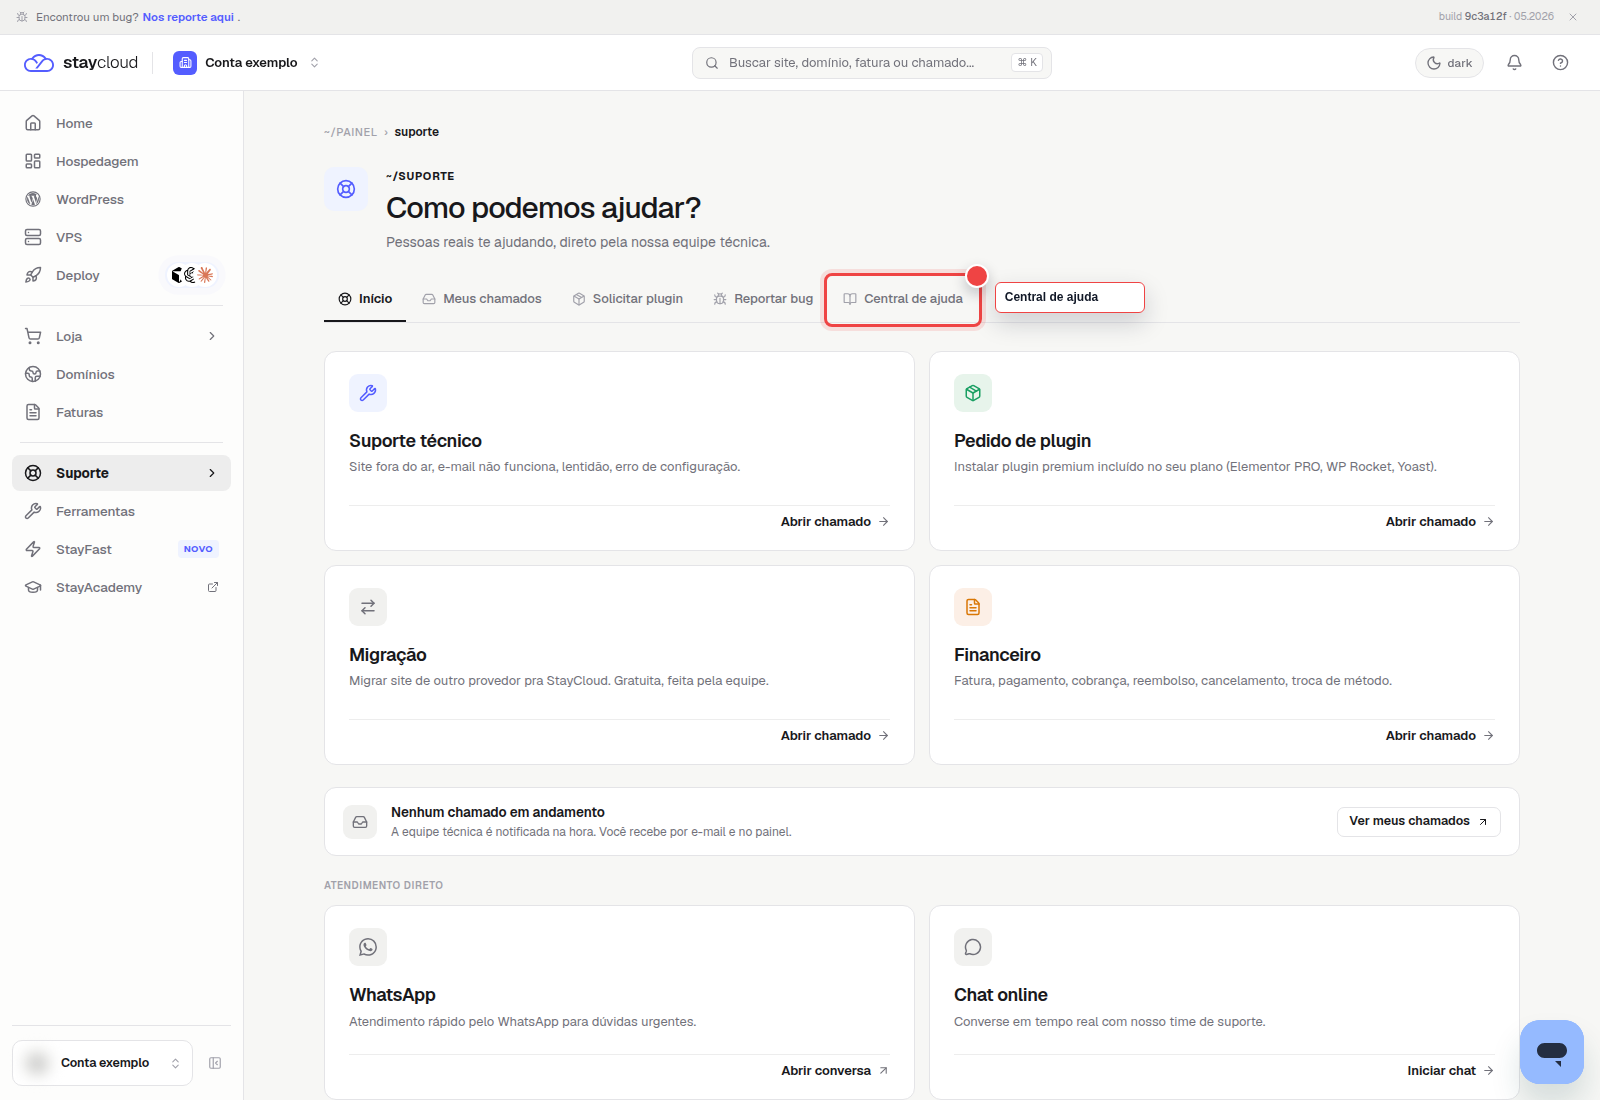1600x1100 pixels.
Task: Click the staycloud logo
Action: [x=81, y=63]
